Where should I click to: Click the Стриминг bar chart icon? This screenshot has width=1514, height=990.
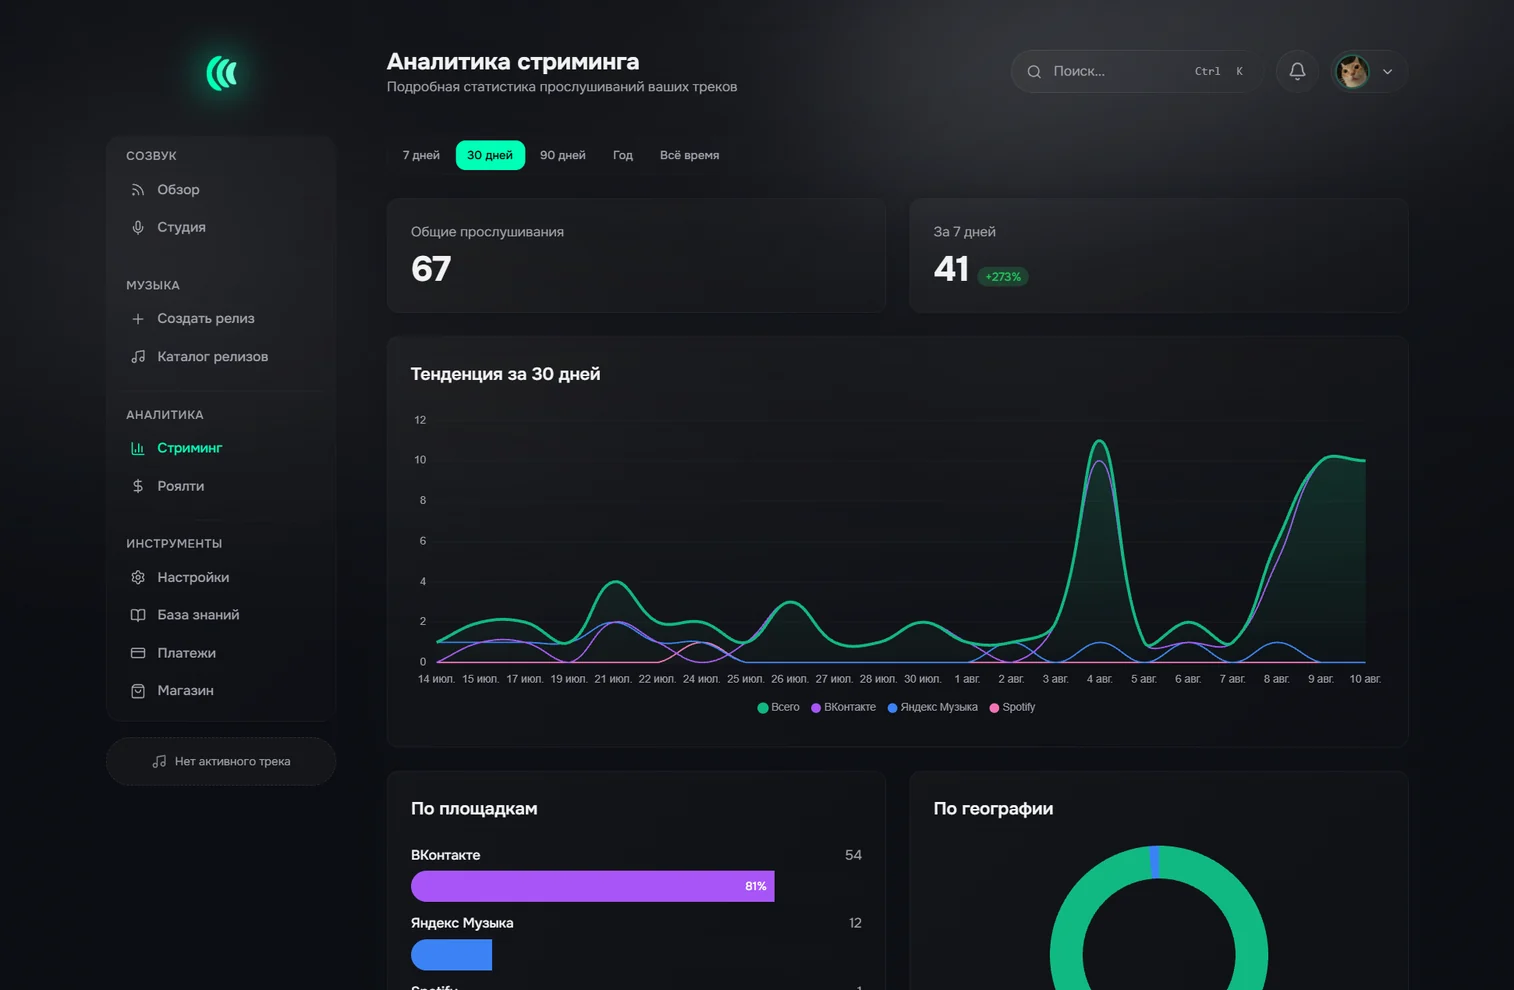tap(138, 448)
